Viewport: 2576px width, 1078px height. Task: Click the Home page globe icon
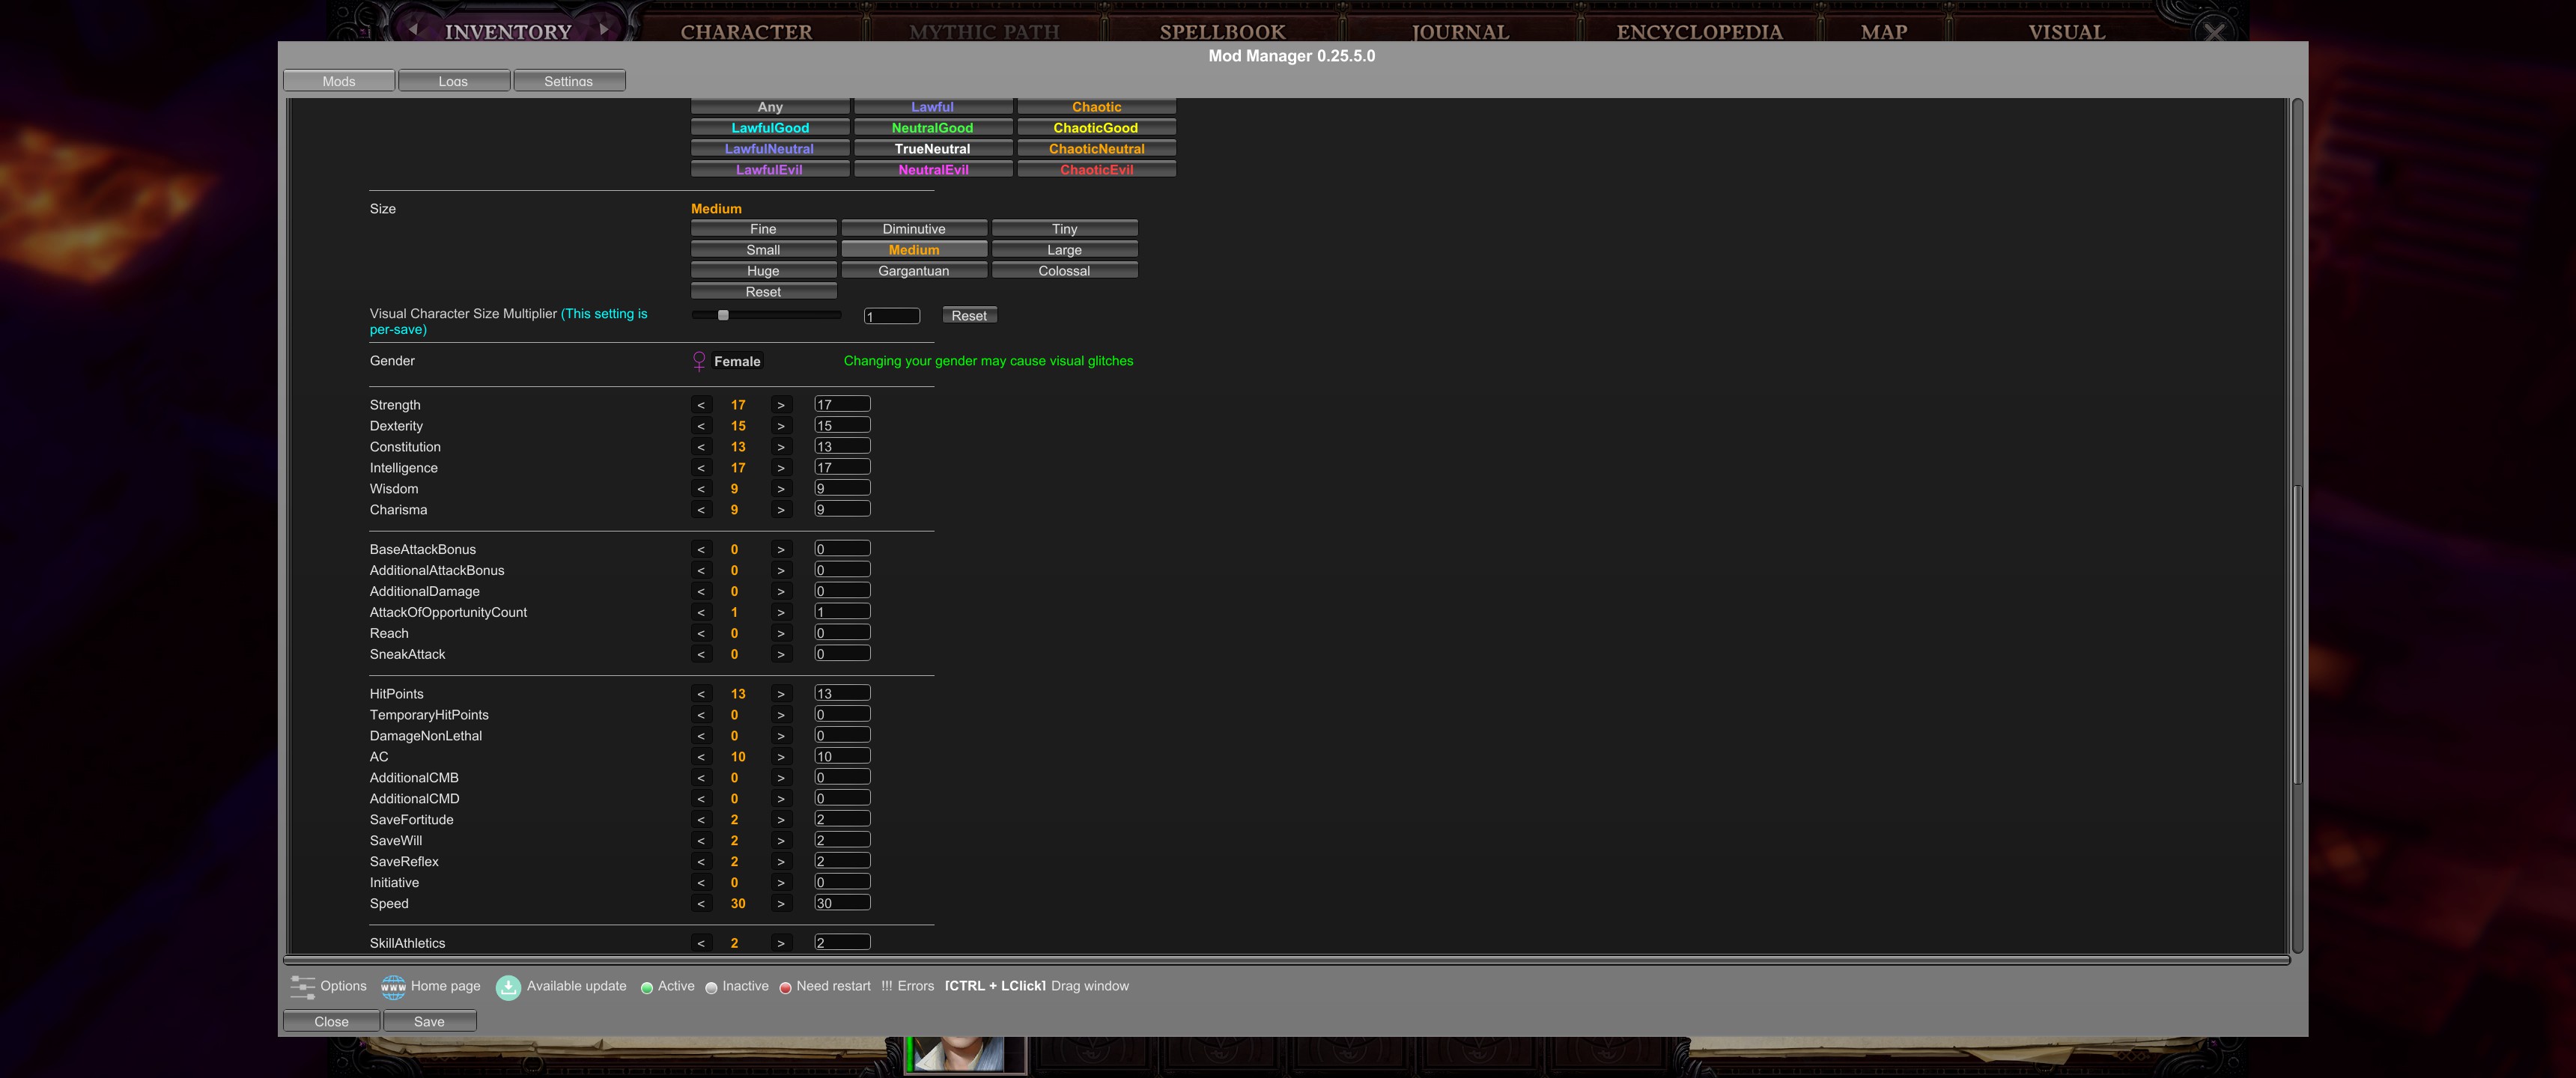(x=393, y=987)
